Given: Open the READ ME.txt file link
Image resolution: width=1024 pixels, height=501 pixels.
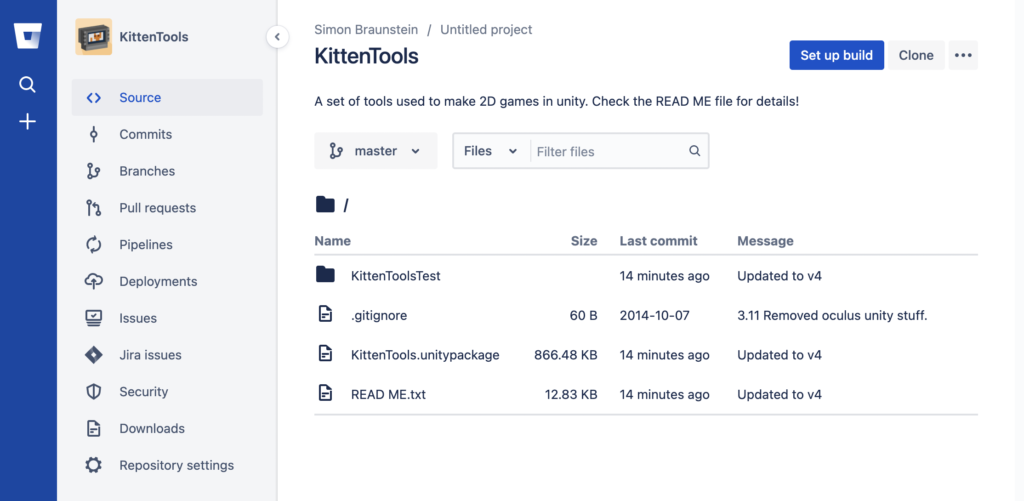Looking at the screenshot, I should pyautogui.click(x=388, y=395).
